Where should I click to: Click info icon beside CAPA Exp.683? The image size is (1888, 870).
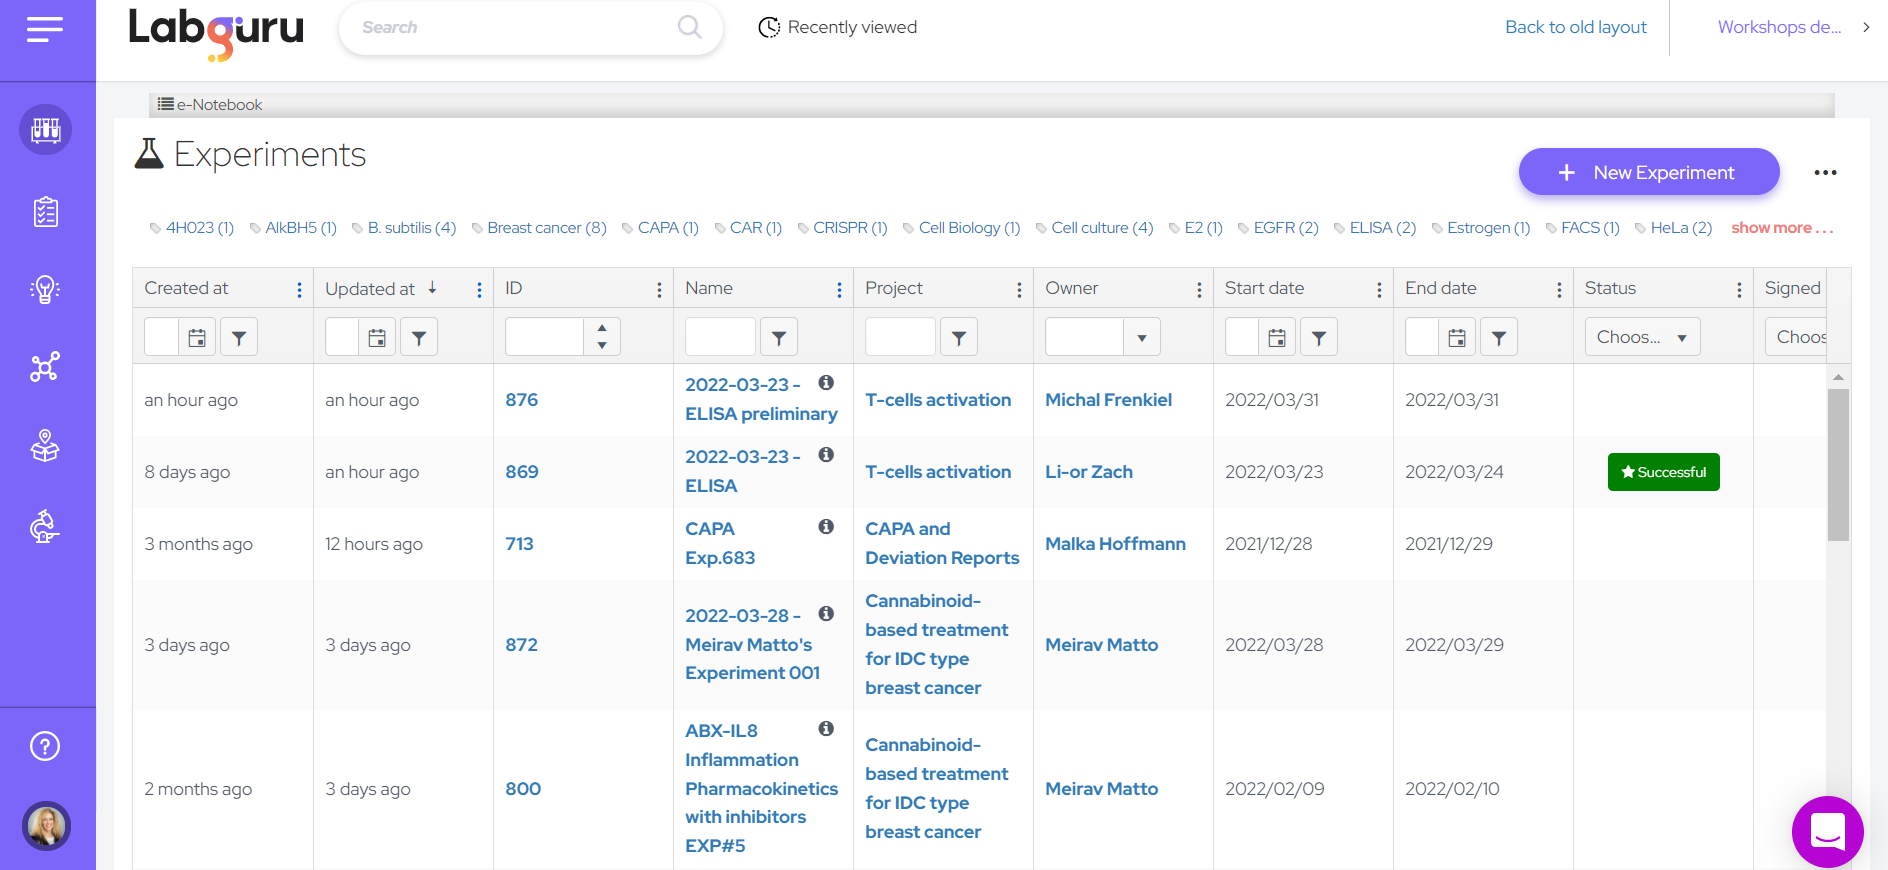tap(826, 527)
